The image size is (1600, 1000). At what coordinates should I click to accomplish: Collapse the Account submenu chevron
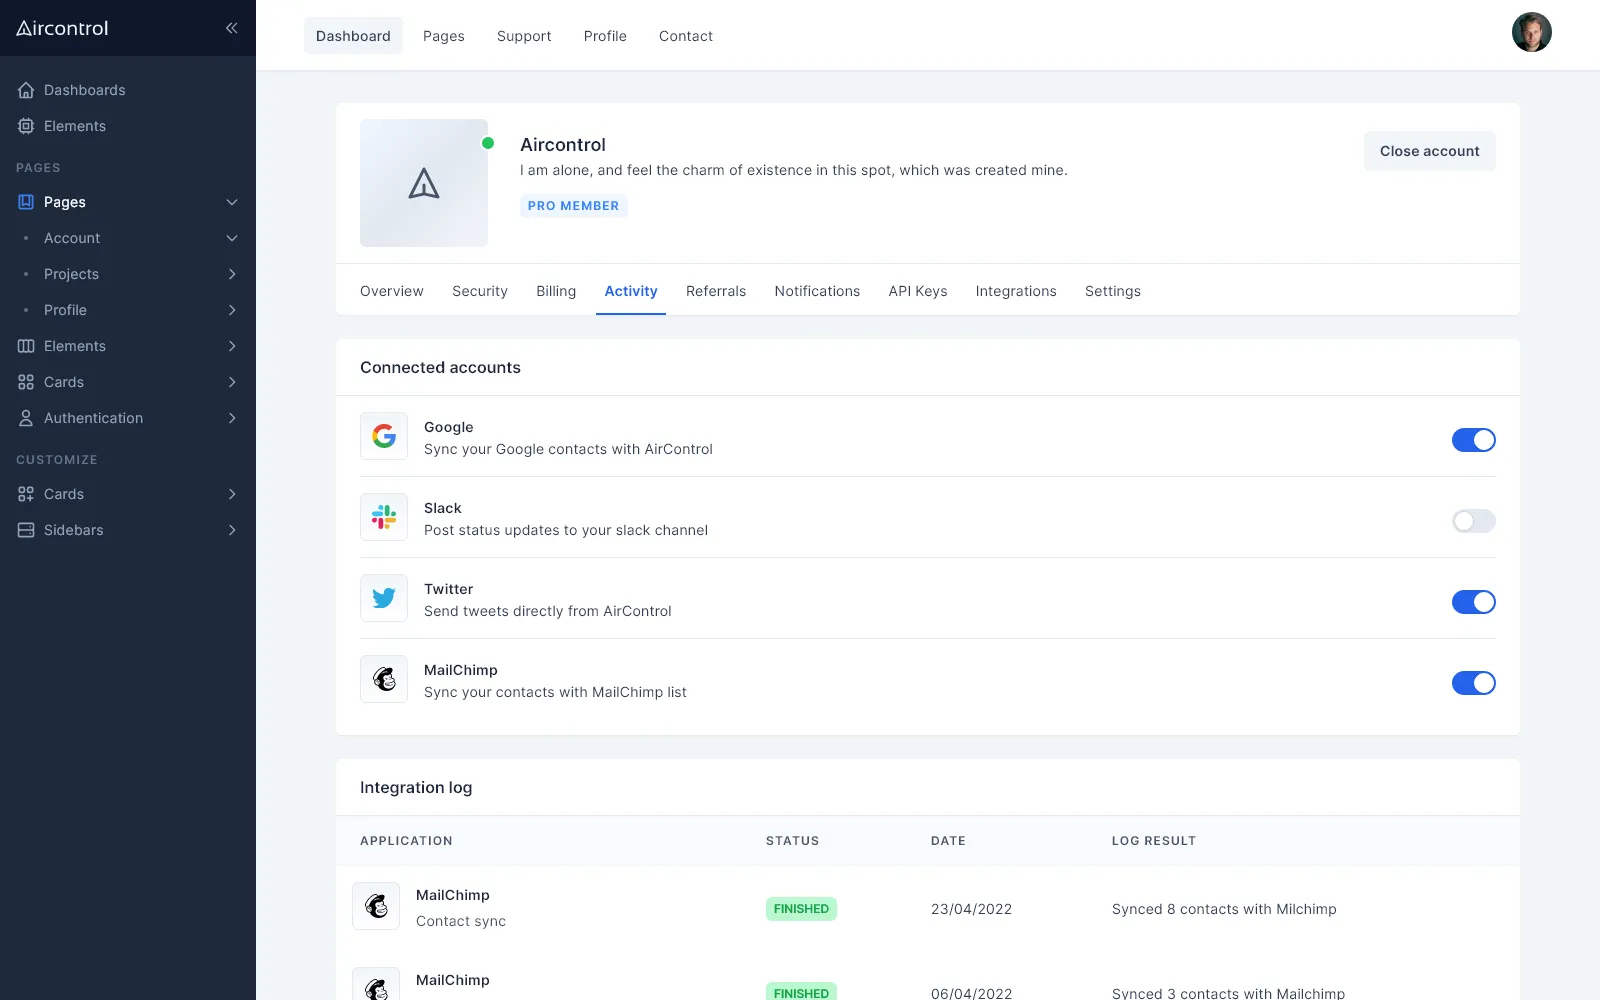tap(232, 238)
